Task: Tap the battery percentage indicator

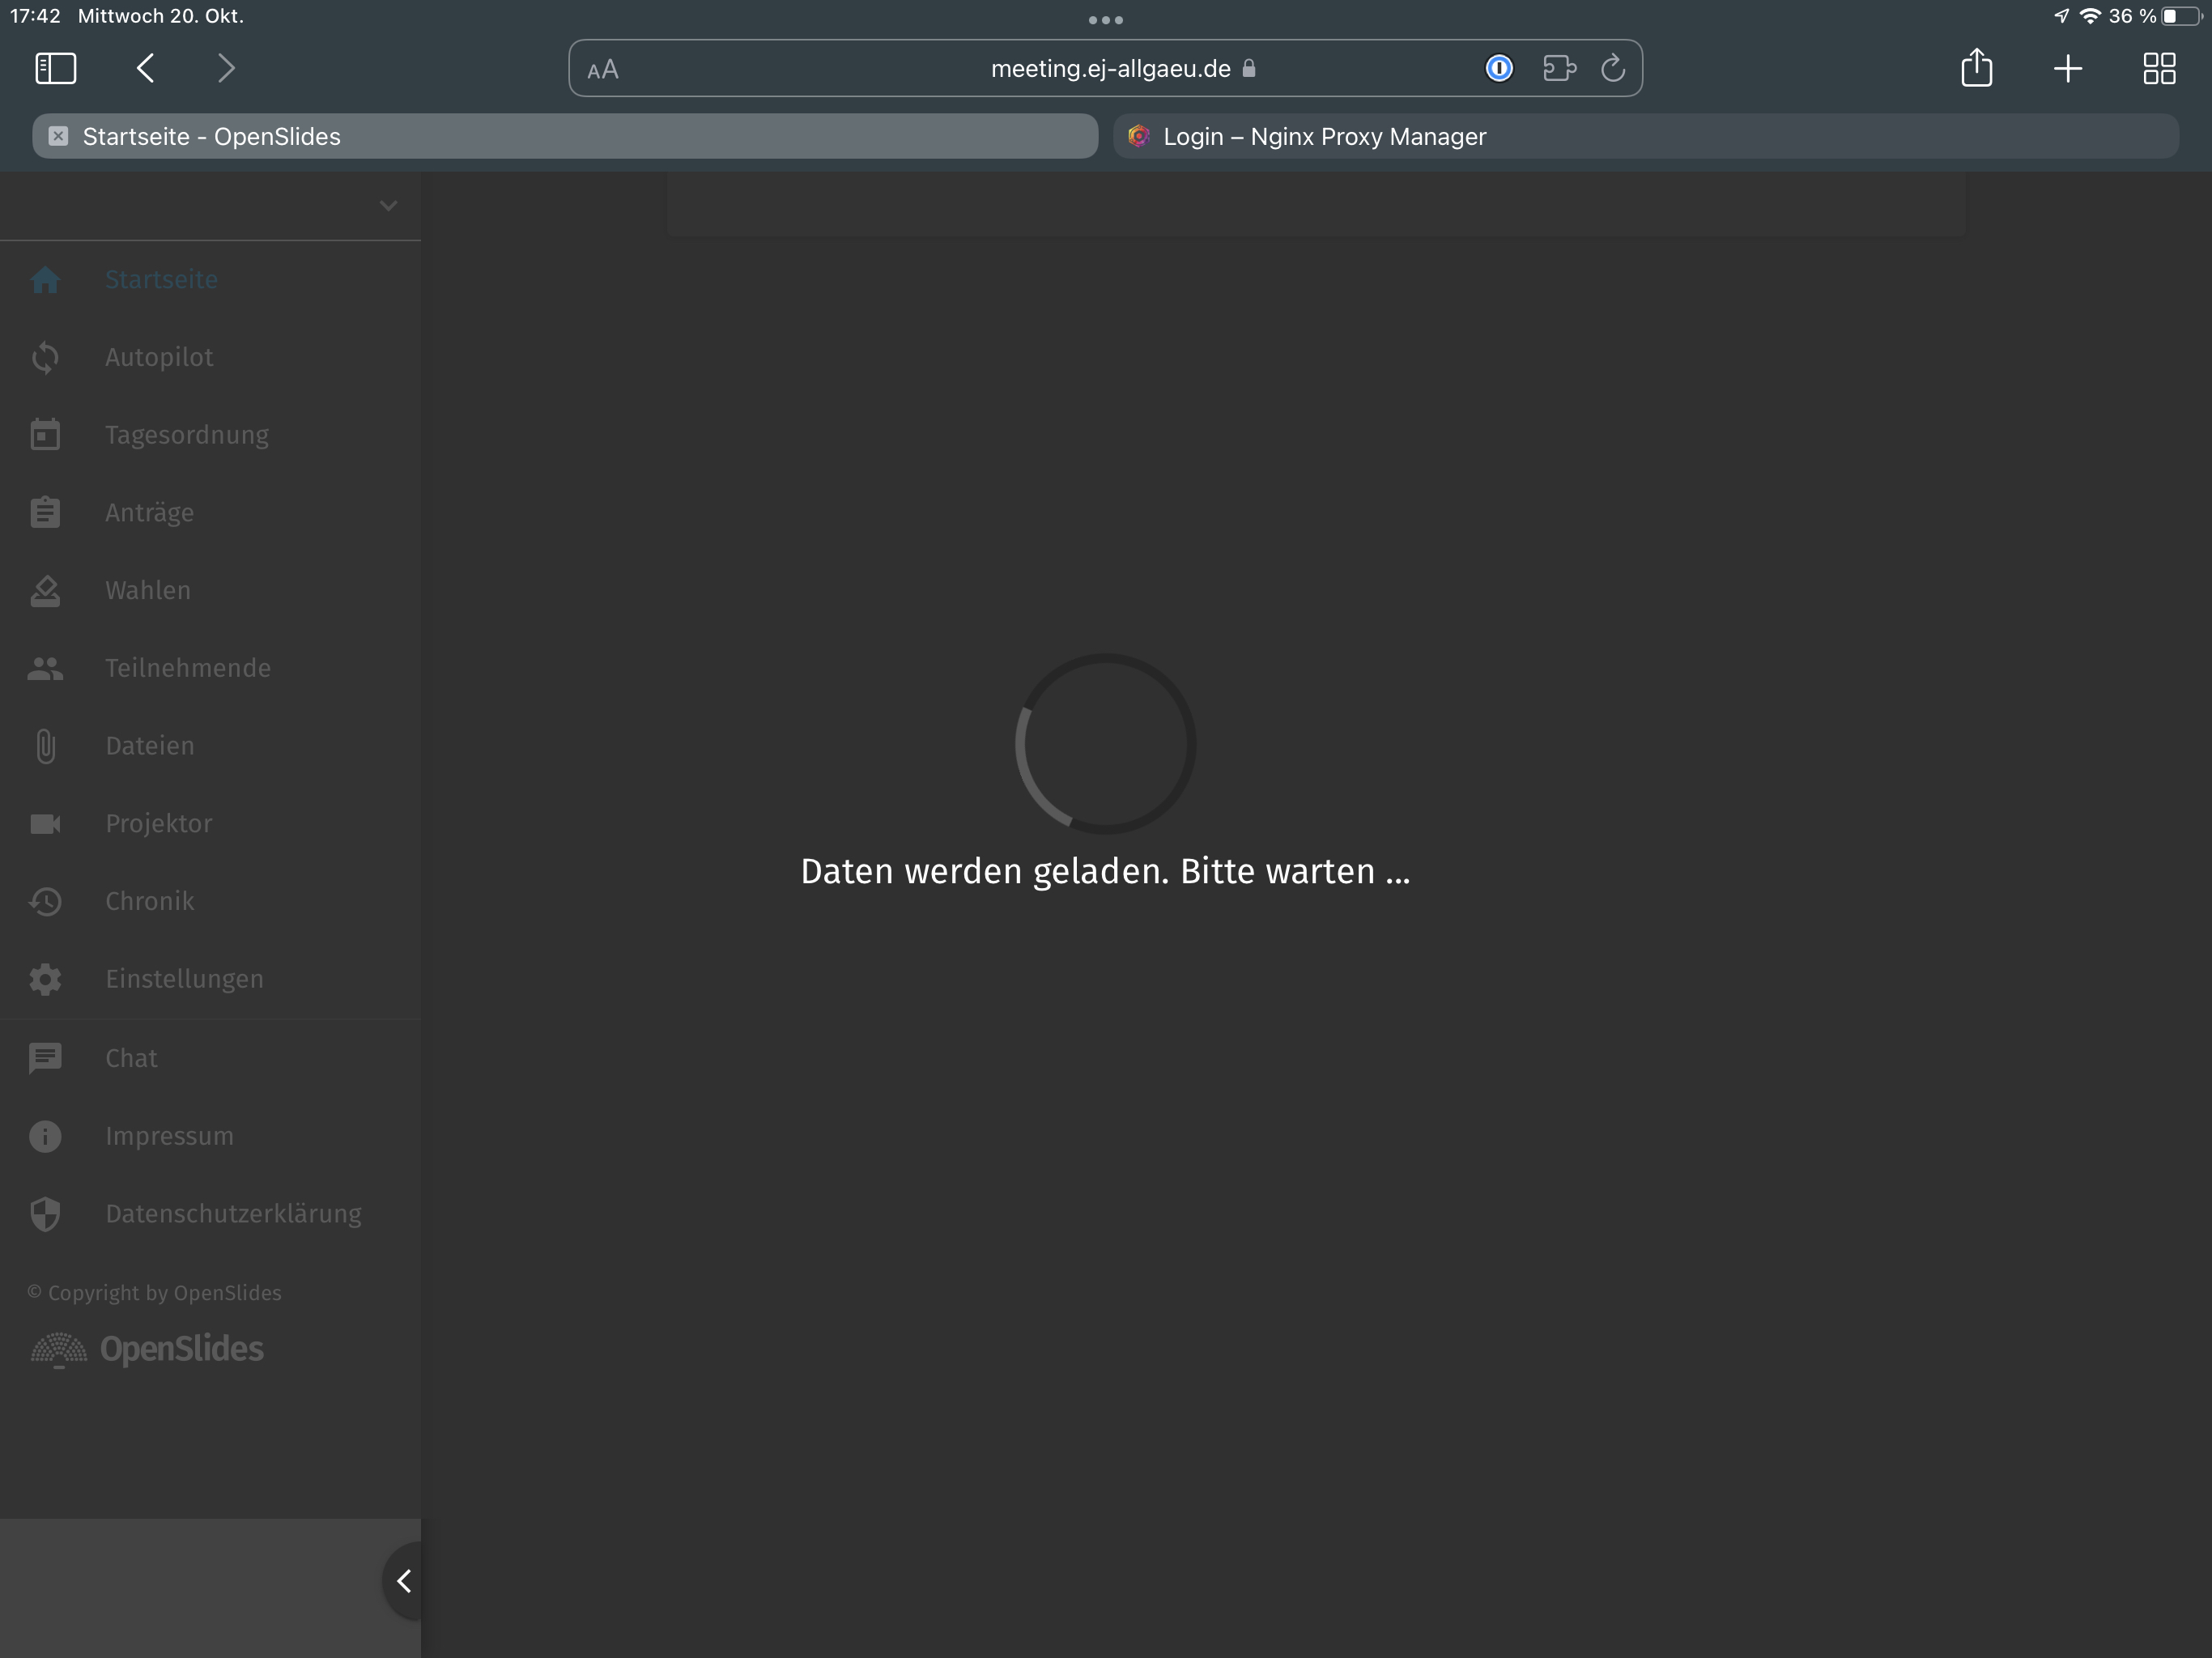Action: point(2132,16)
